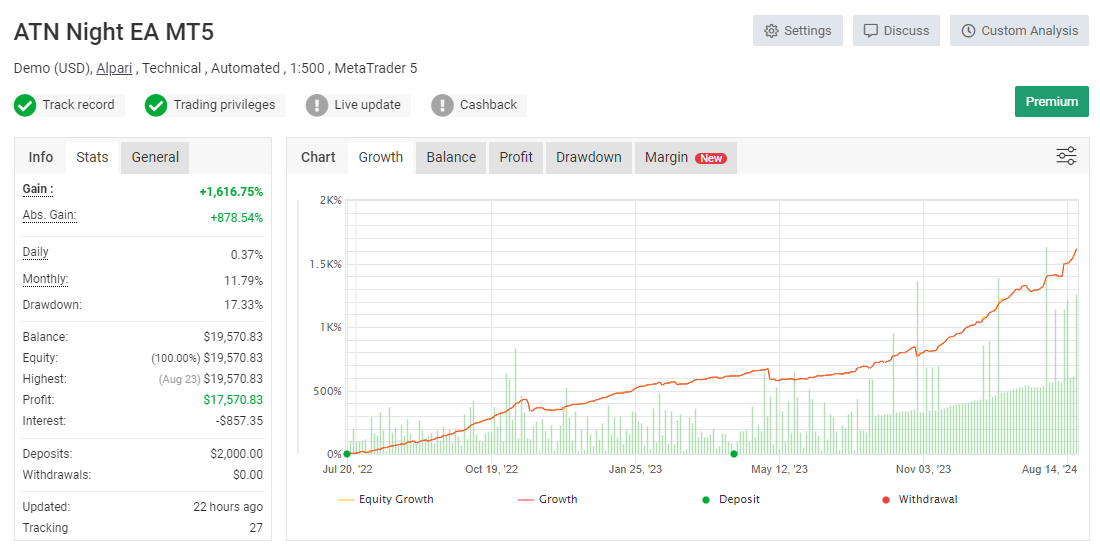Follow the Alpari broker link

pos(114,68)
